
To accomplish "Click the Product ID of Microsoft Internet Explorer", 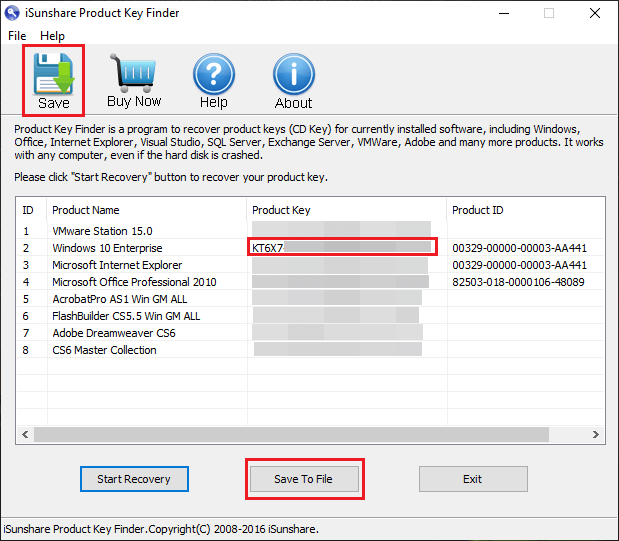I will coord(519,265).
